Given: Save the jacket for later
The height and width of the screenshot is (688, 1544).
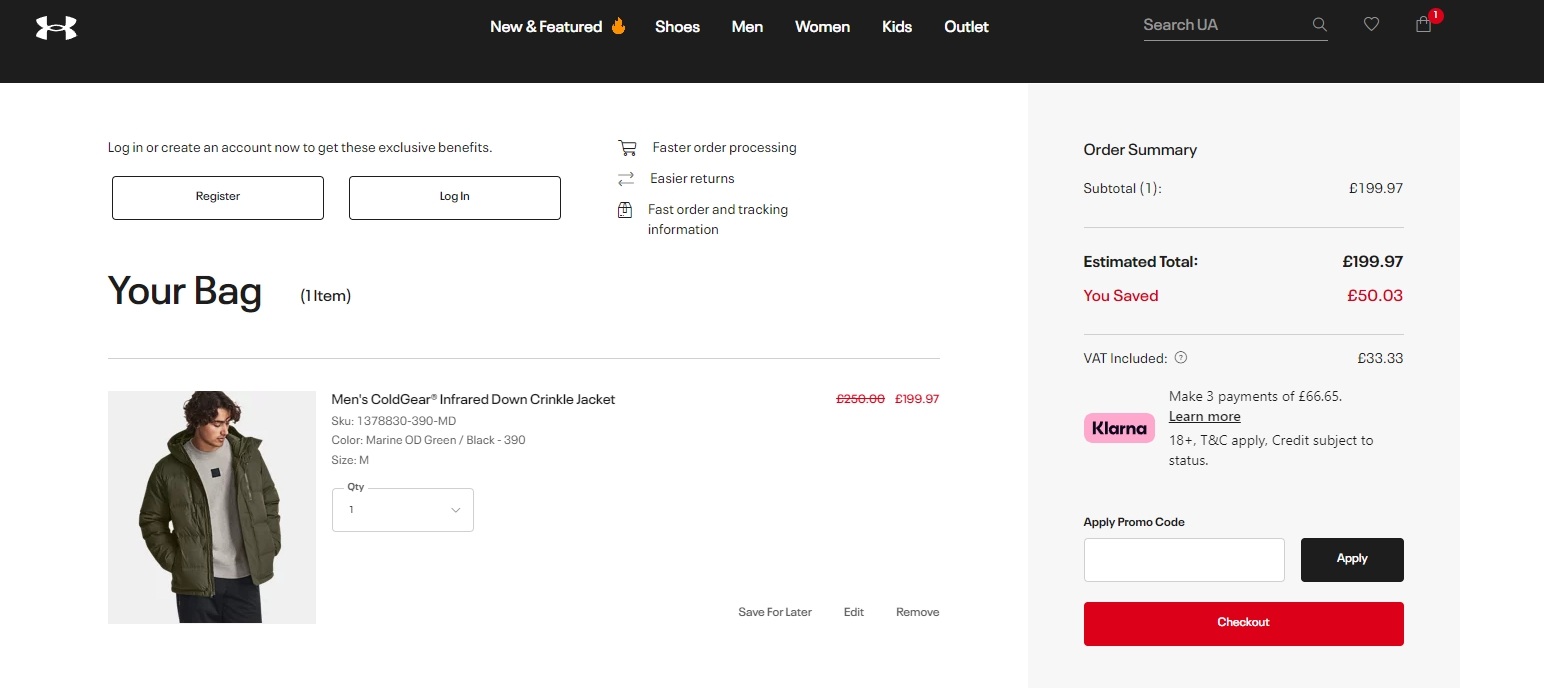Looking at the screenshot, I should pyautogui.click(x=775, y=612).
